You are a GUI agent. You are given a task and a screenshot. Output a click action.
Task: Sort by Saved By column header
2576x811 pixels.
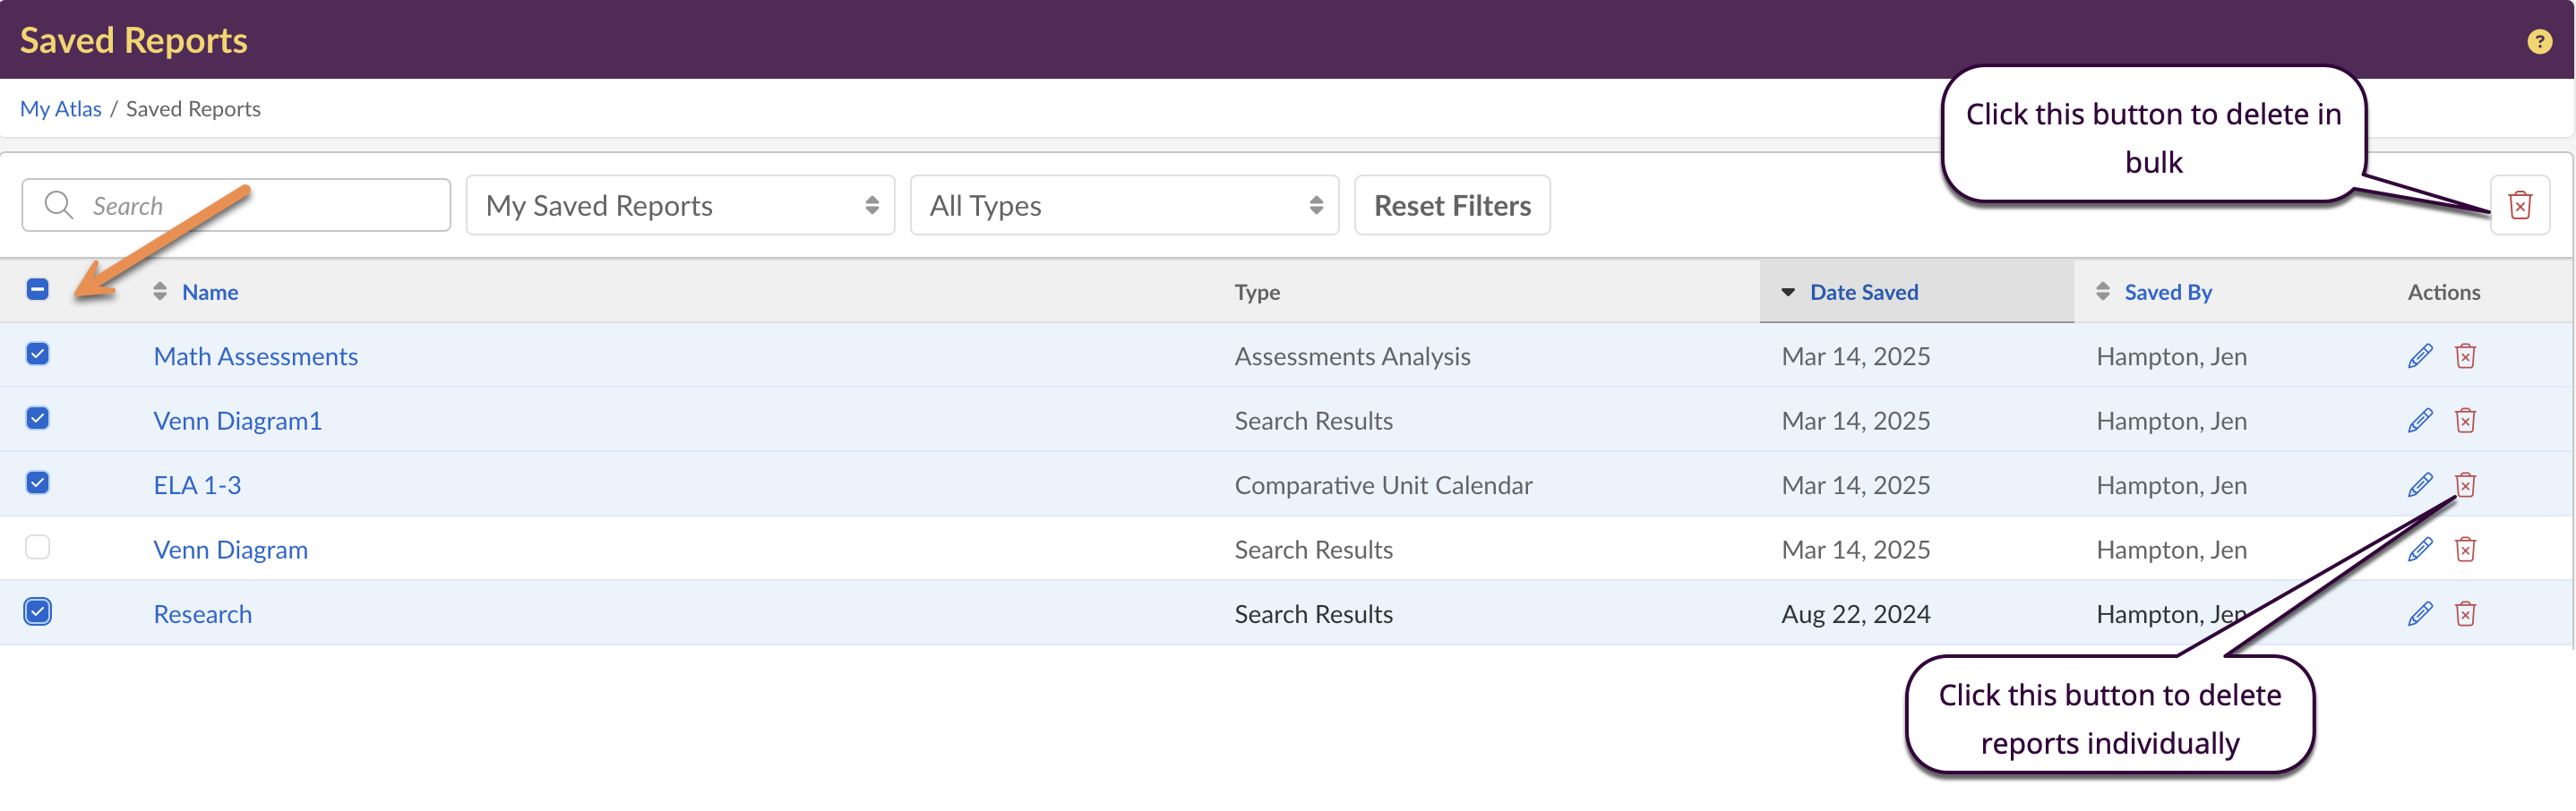click(2167, 292)
